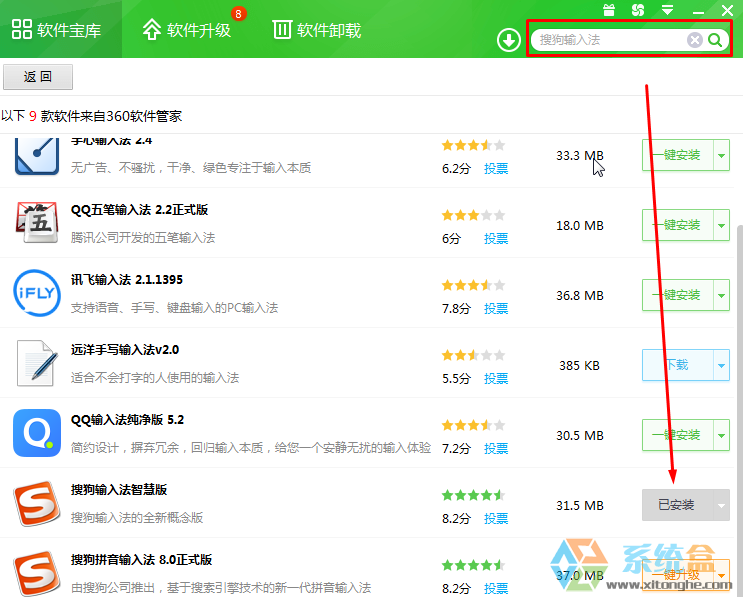
Task: Switch to the 软件升级 tab
Action: (x=186, y=29)
